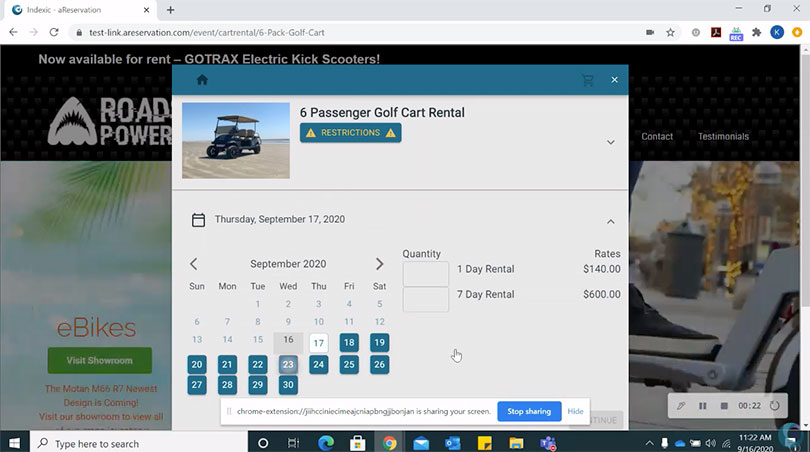Select September 27 on the calendar
Screen dimensions: 810x452
tap(197, 385)
